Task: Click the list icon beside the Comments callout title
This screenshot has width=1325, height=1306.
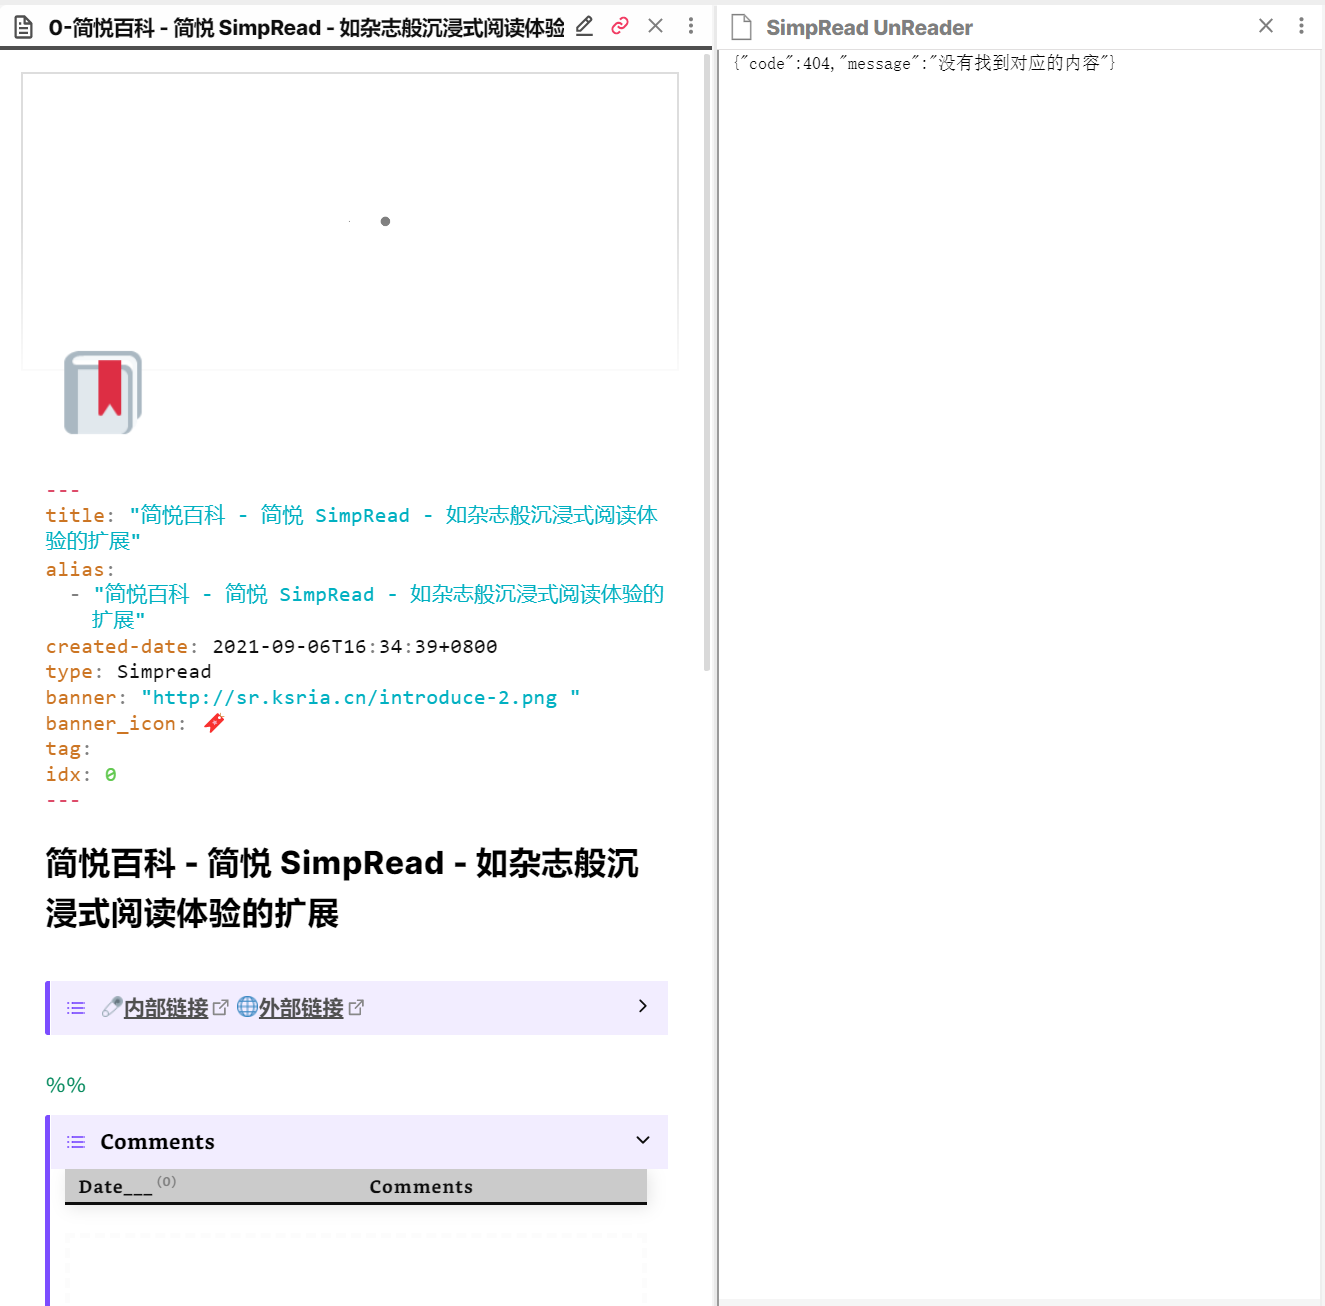Action: [76, 1142]
